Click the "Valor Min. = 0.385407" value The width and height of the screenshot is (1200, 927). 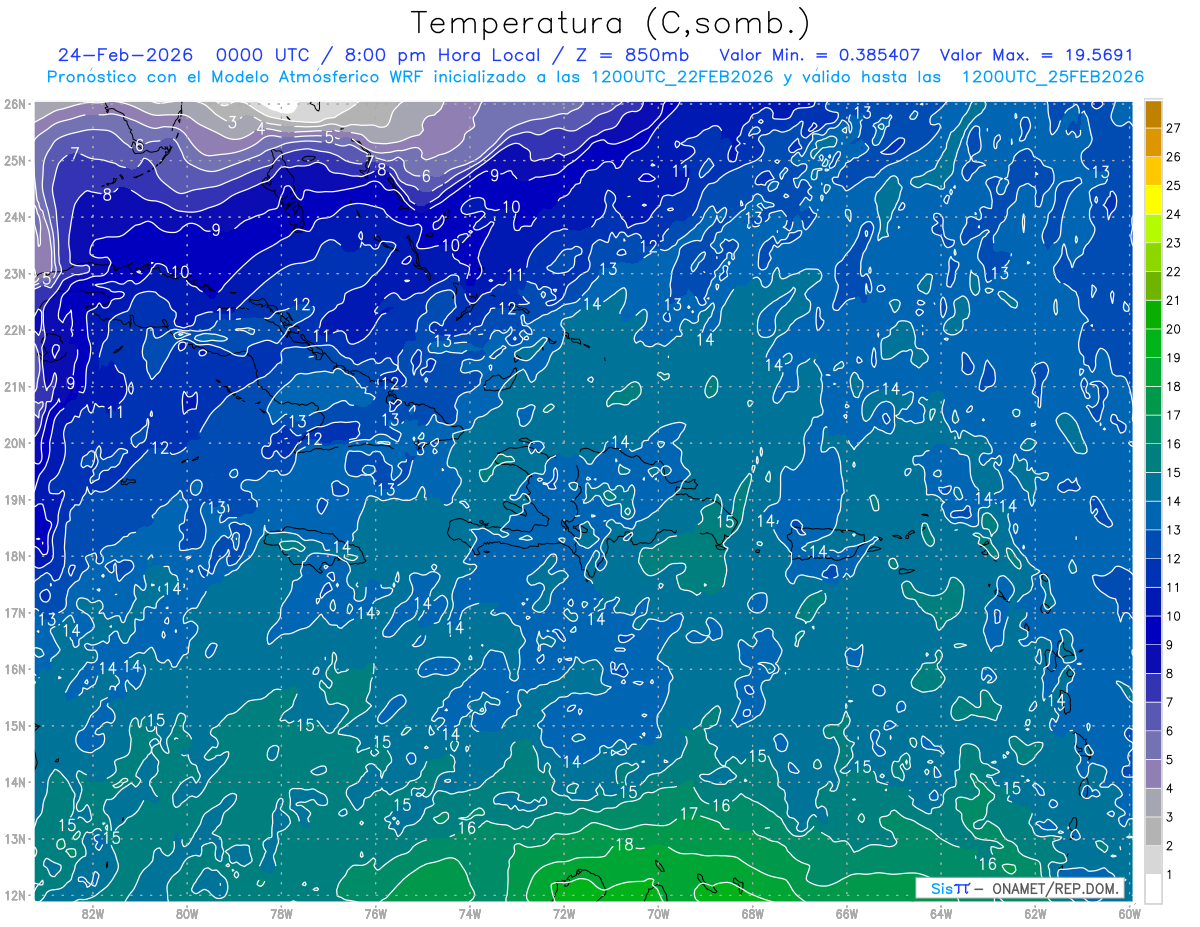click(x=820, y=55)
